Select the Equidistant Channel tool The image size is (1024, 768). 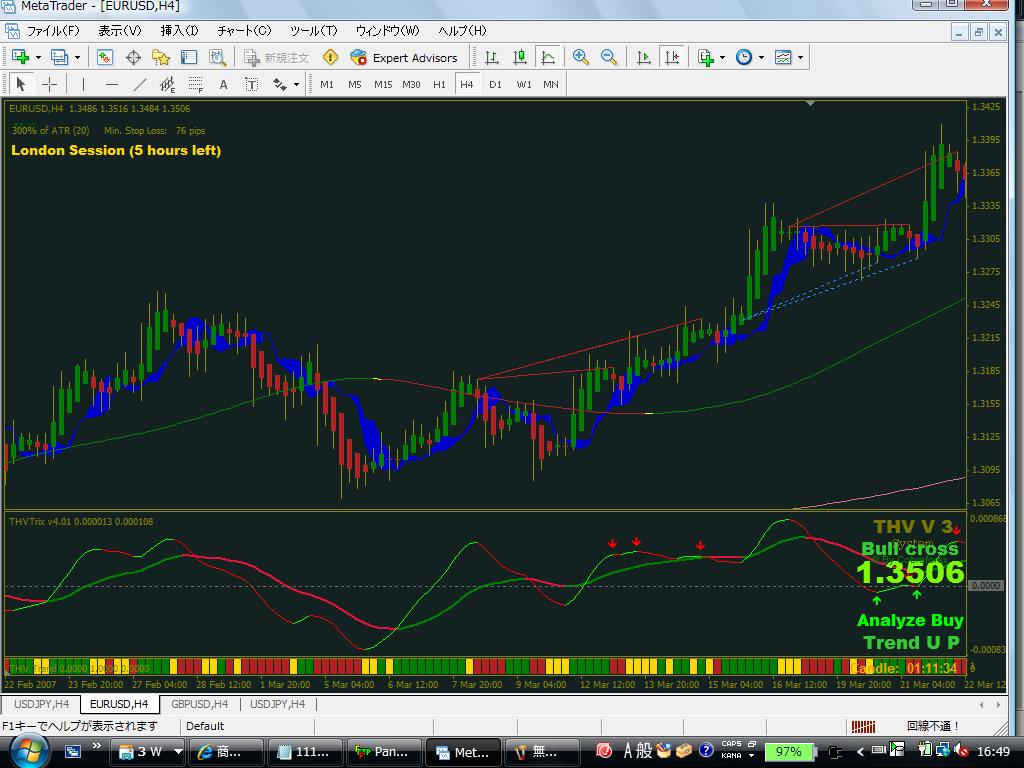(168, 84)
